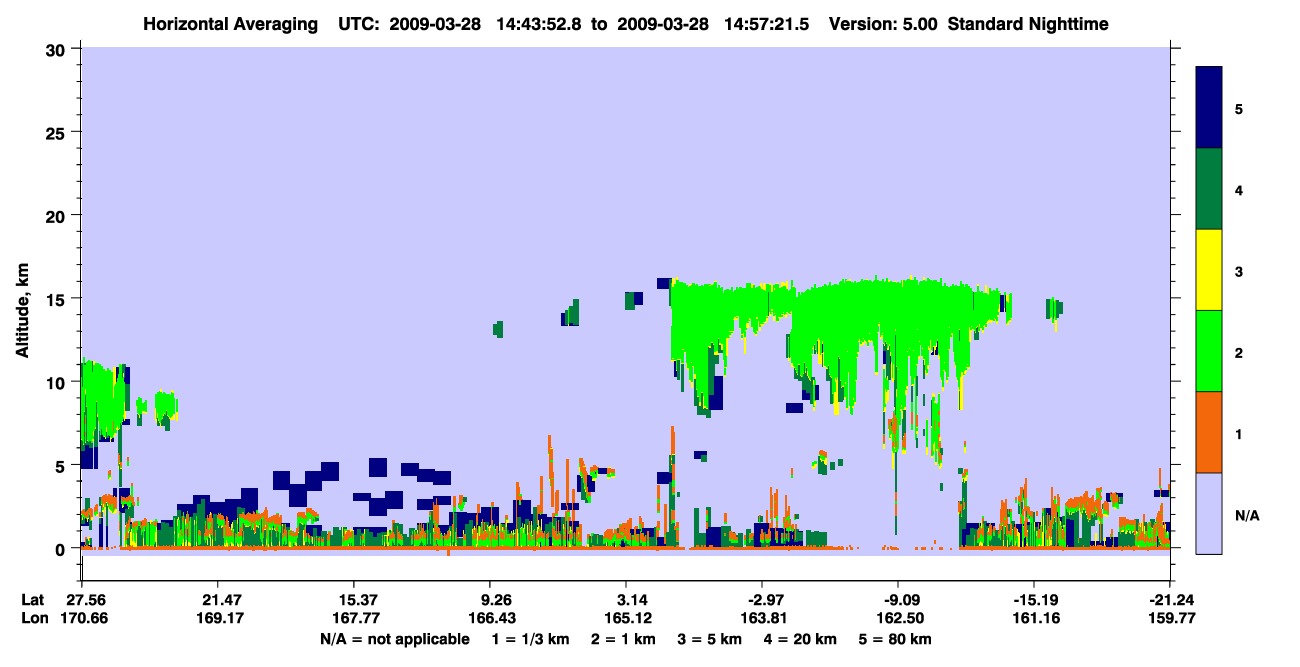
Task: Click the yellow colorbar segment labeled 3
Action: pos(1209,270)
